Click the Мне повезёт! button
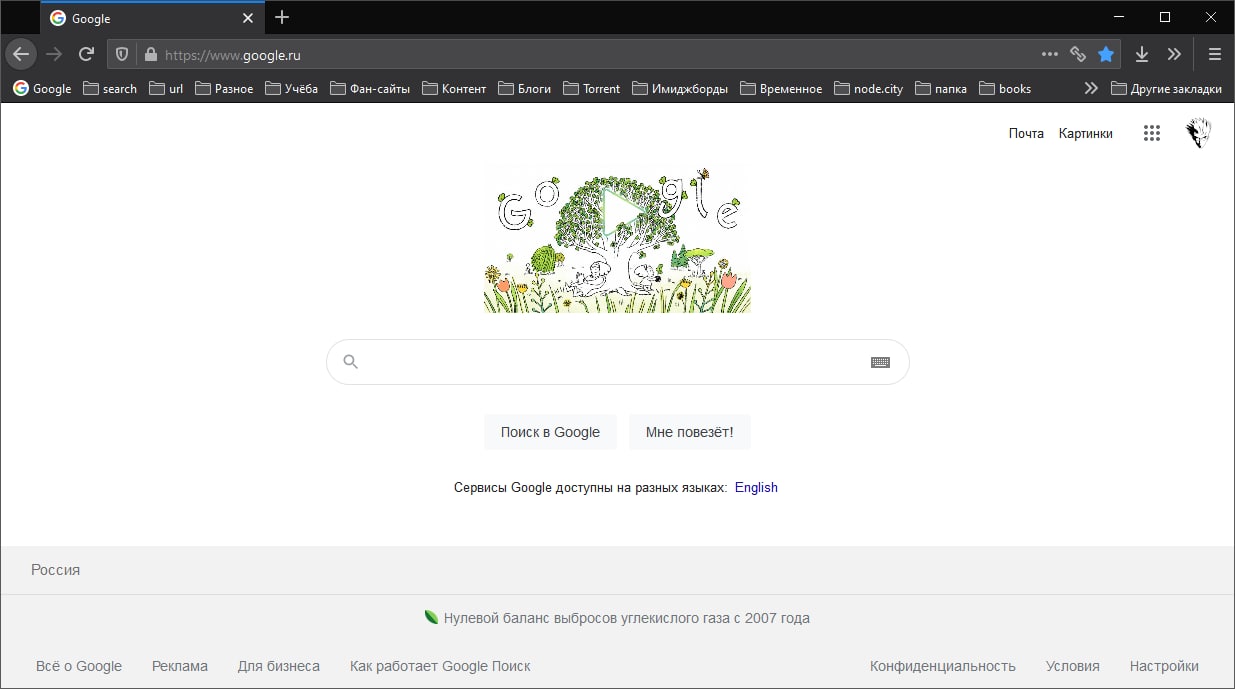 pos(689,432)
